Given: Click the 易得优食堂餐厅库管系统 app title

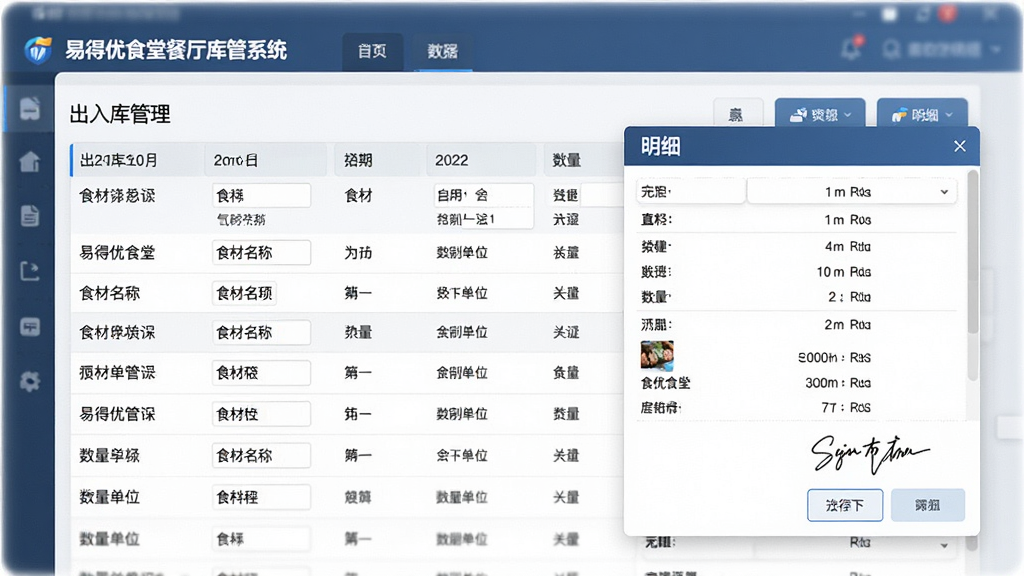Looking at the screenshot, I should [x=176, y=50].
